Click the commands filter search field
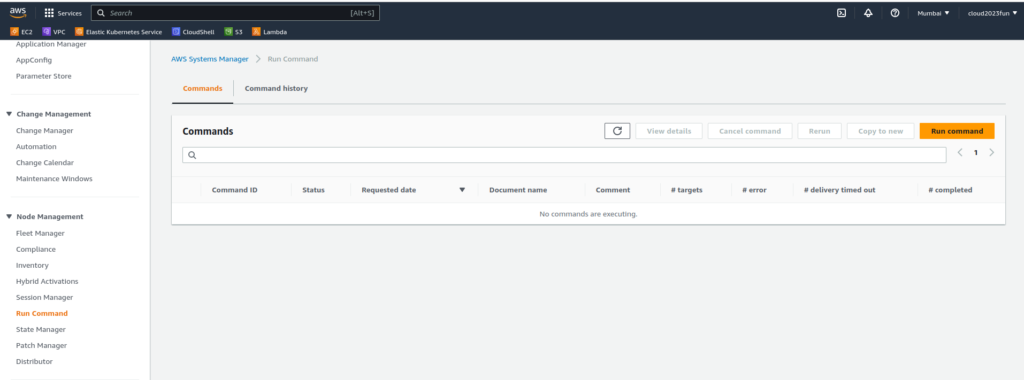Screen dimensions: 1024x380 click(x=564, y=155)
